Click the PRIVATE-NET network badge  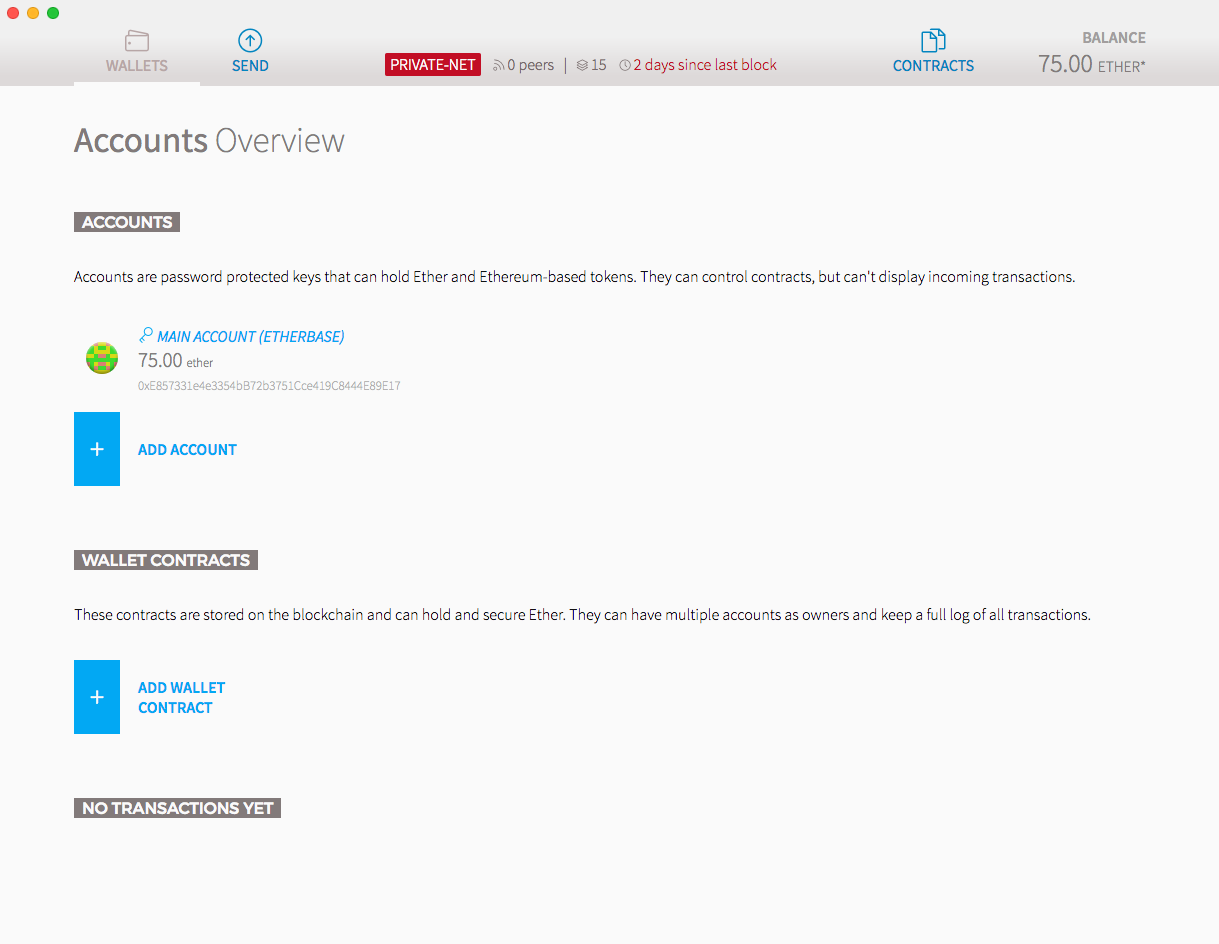click(x=433, y=65)
